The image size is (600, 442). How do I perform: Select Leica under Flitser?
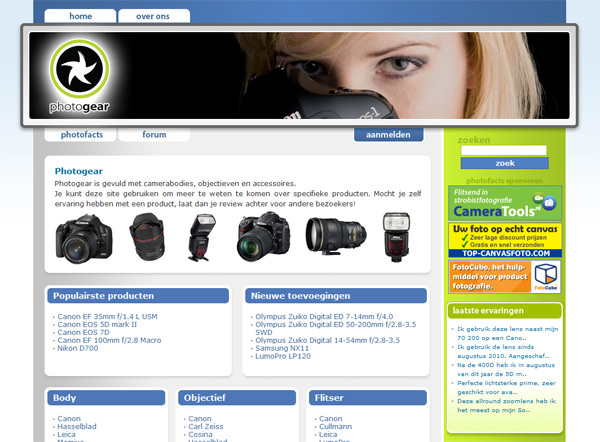(328, 435)
